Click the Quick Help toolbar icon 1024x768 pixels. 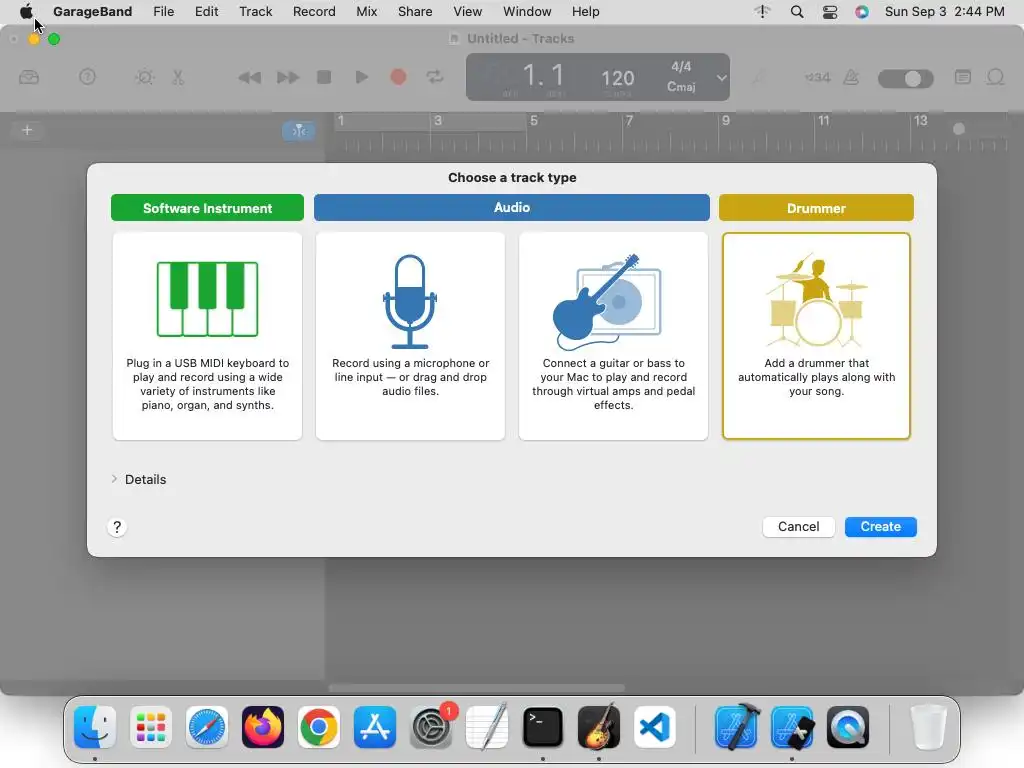coord(87,77)
